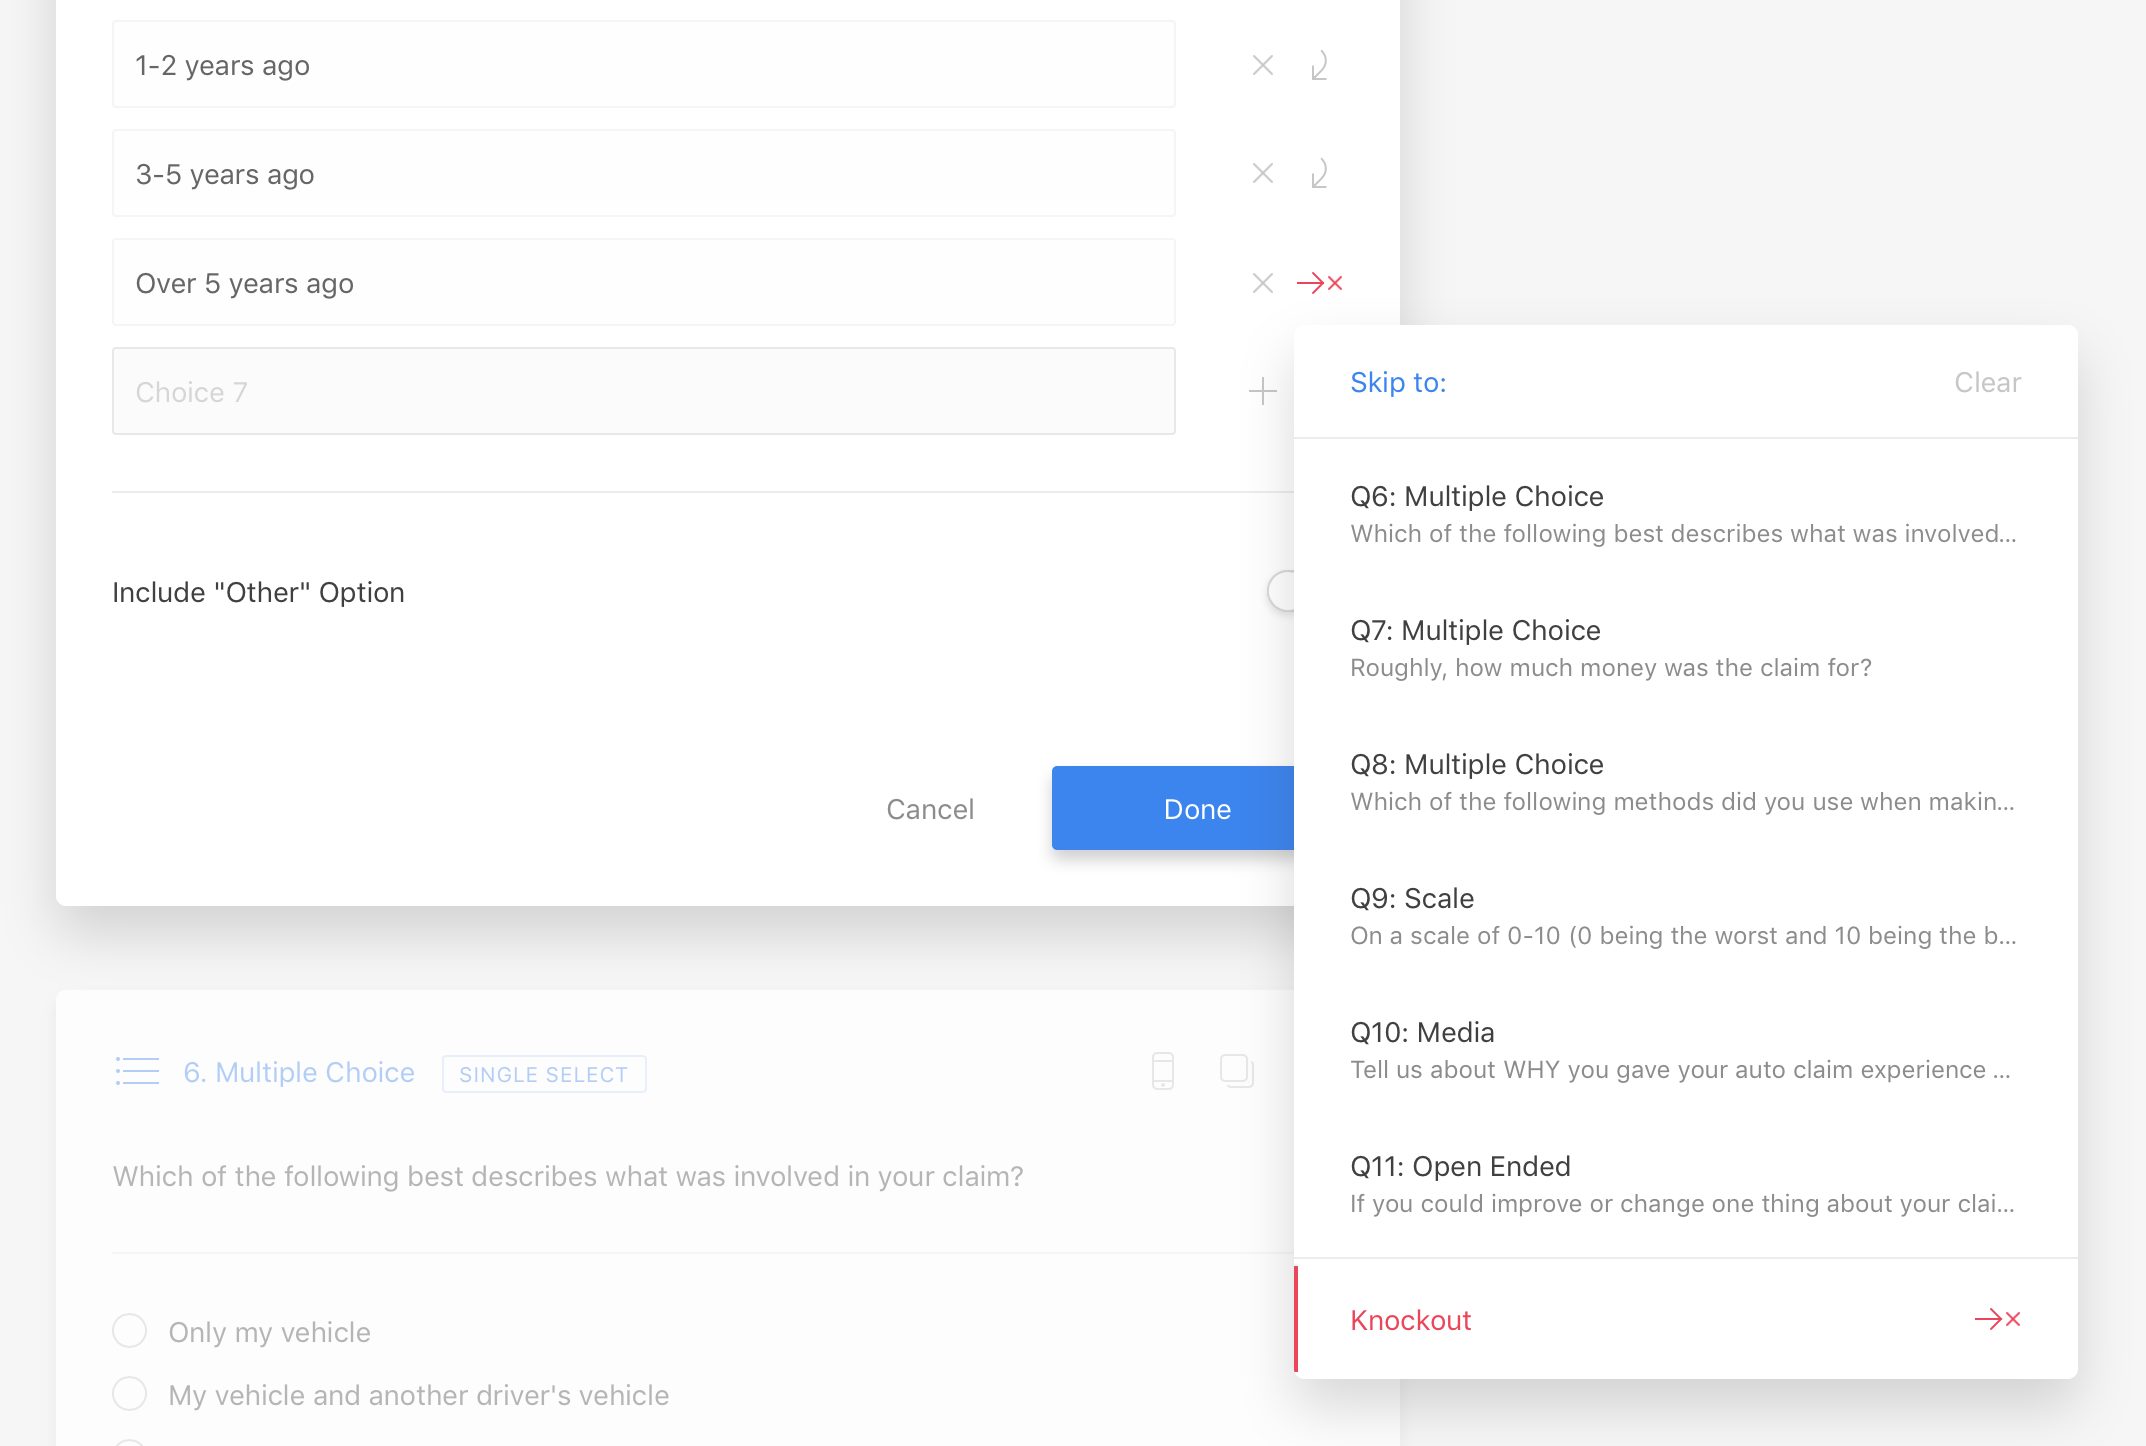Image resolution: width=2146 pixels, height=1446 pixels.
Task: Edit the 'Over 5 years ago' choice field
Action: (x=643, y=283)
